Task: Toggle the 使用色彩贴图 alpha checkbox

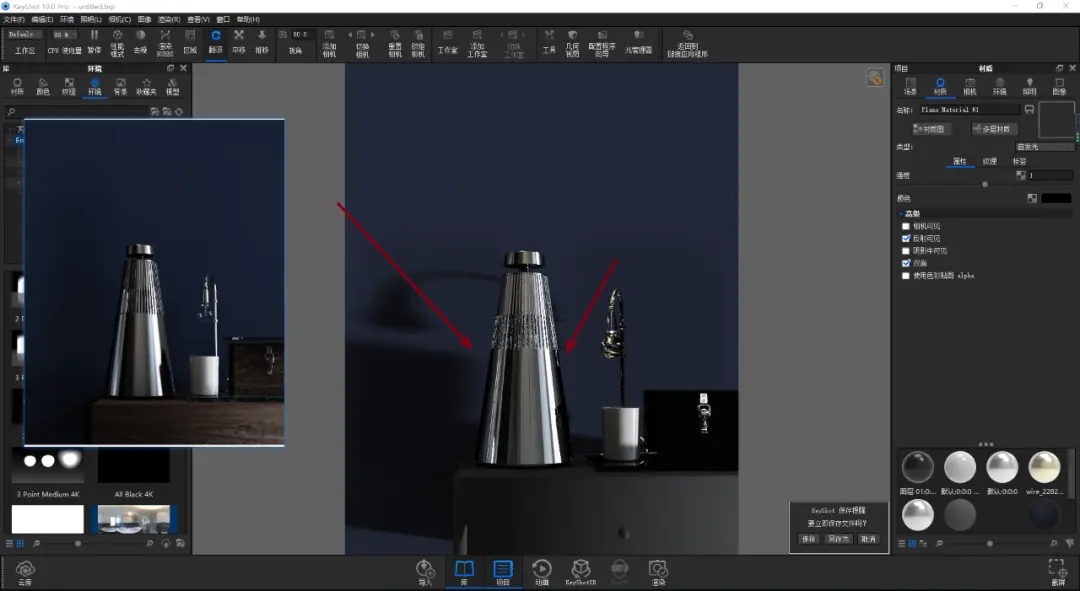Action: pos(906,276)
